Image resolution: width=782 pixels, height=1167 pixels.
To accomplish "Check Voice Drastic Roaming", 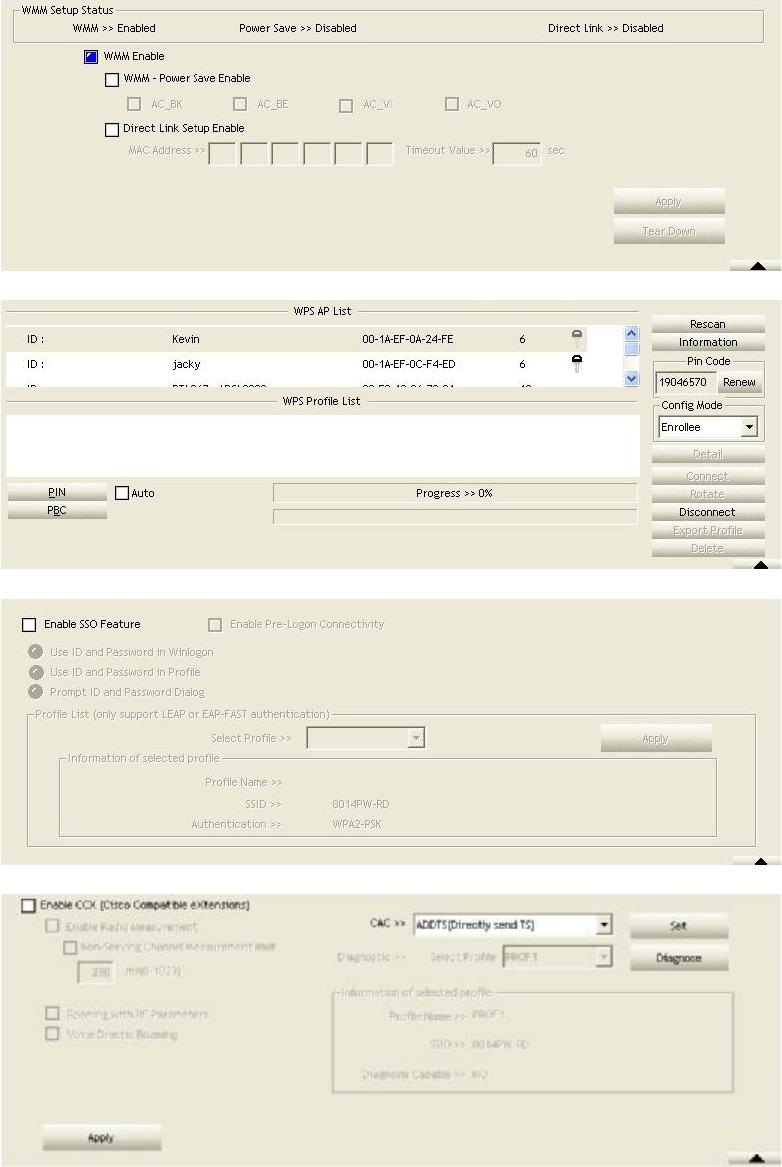I will (52, 1034).
